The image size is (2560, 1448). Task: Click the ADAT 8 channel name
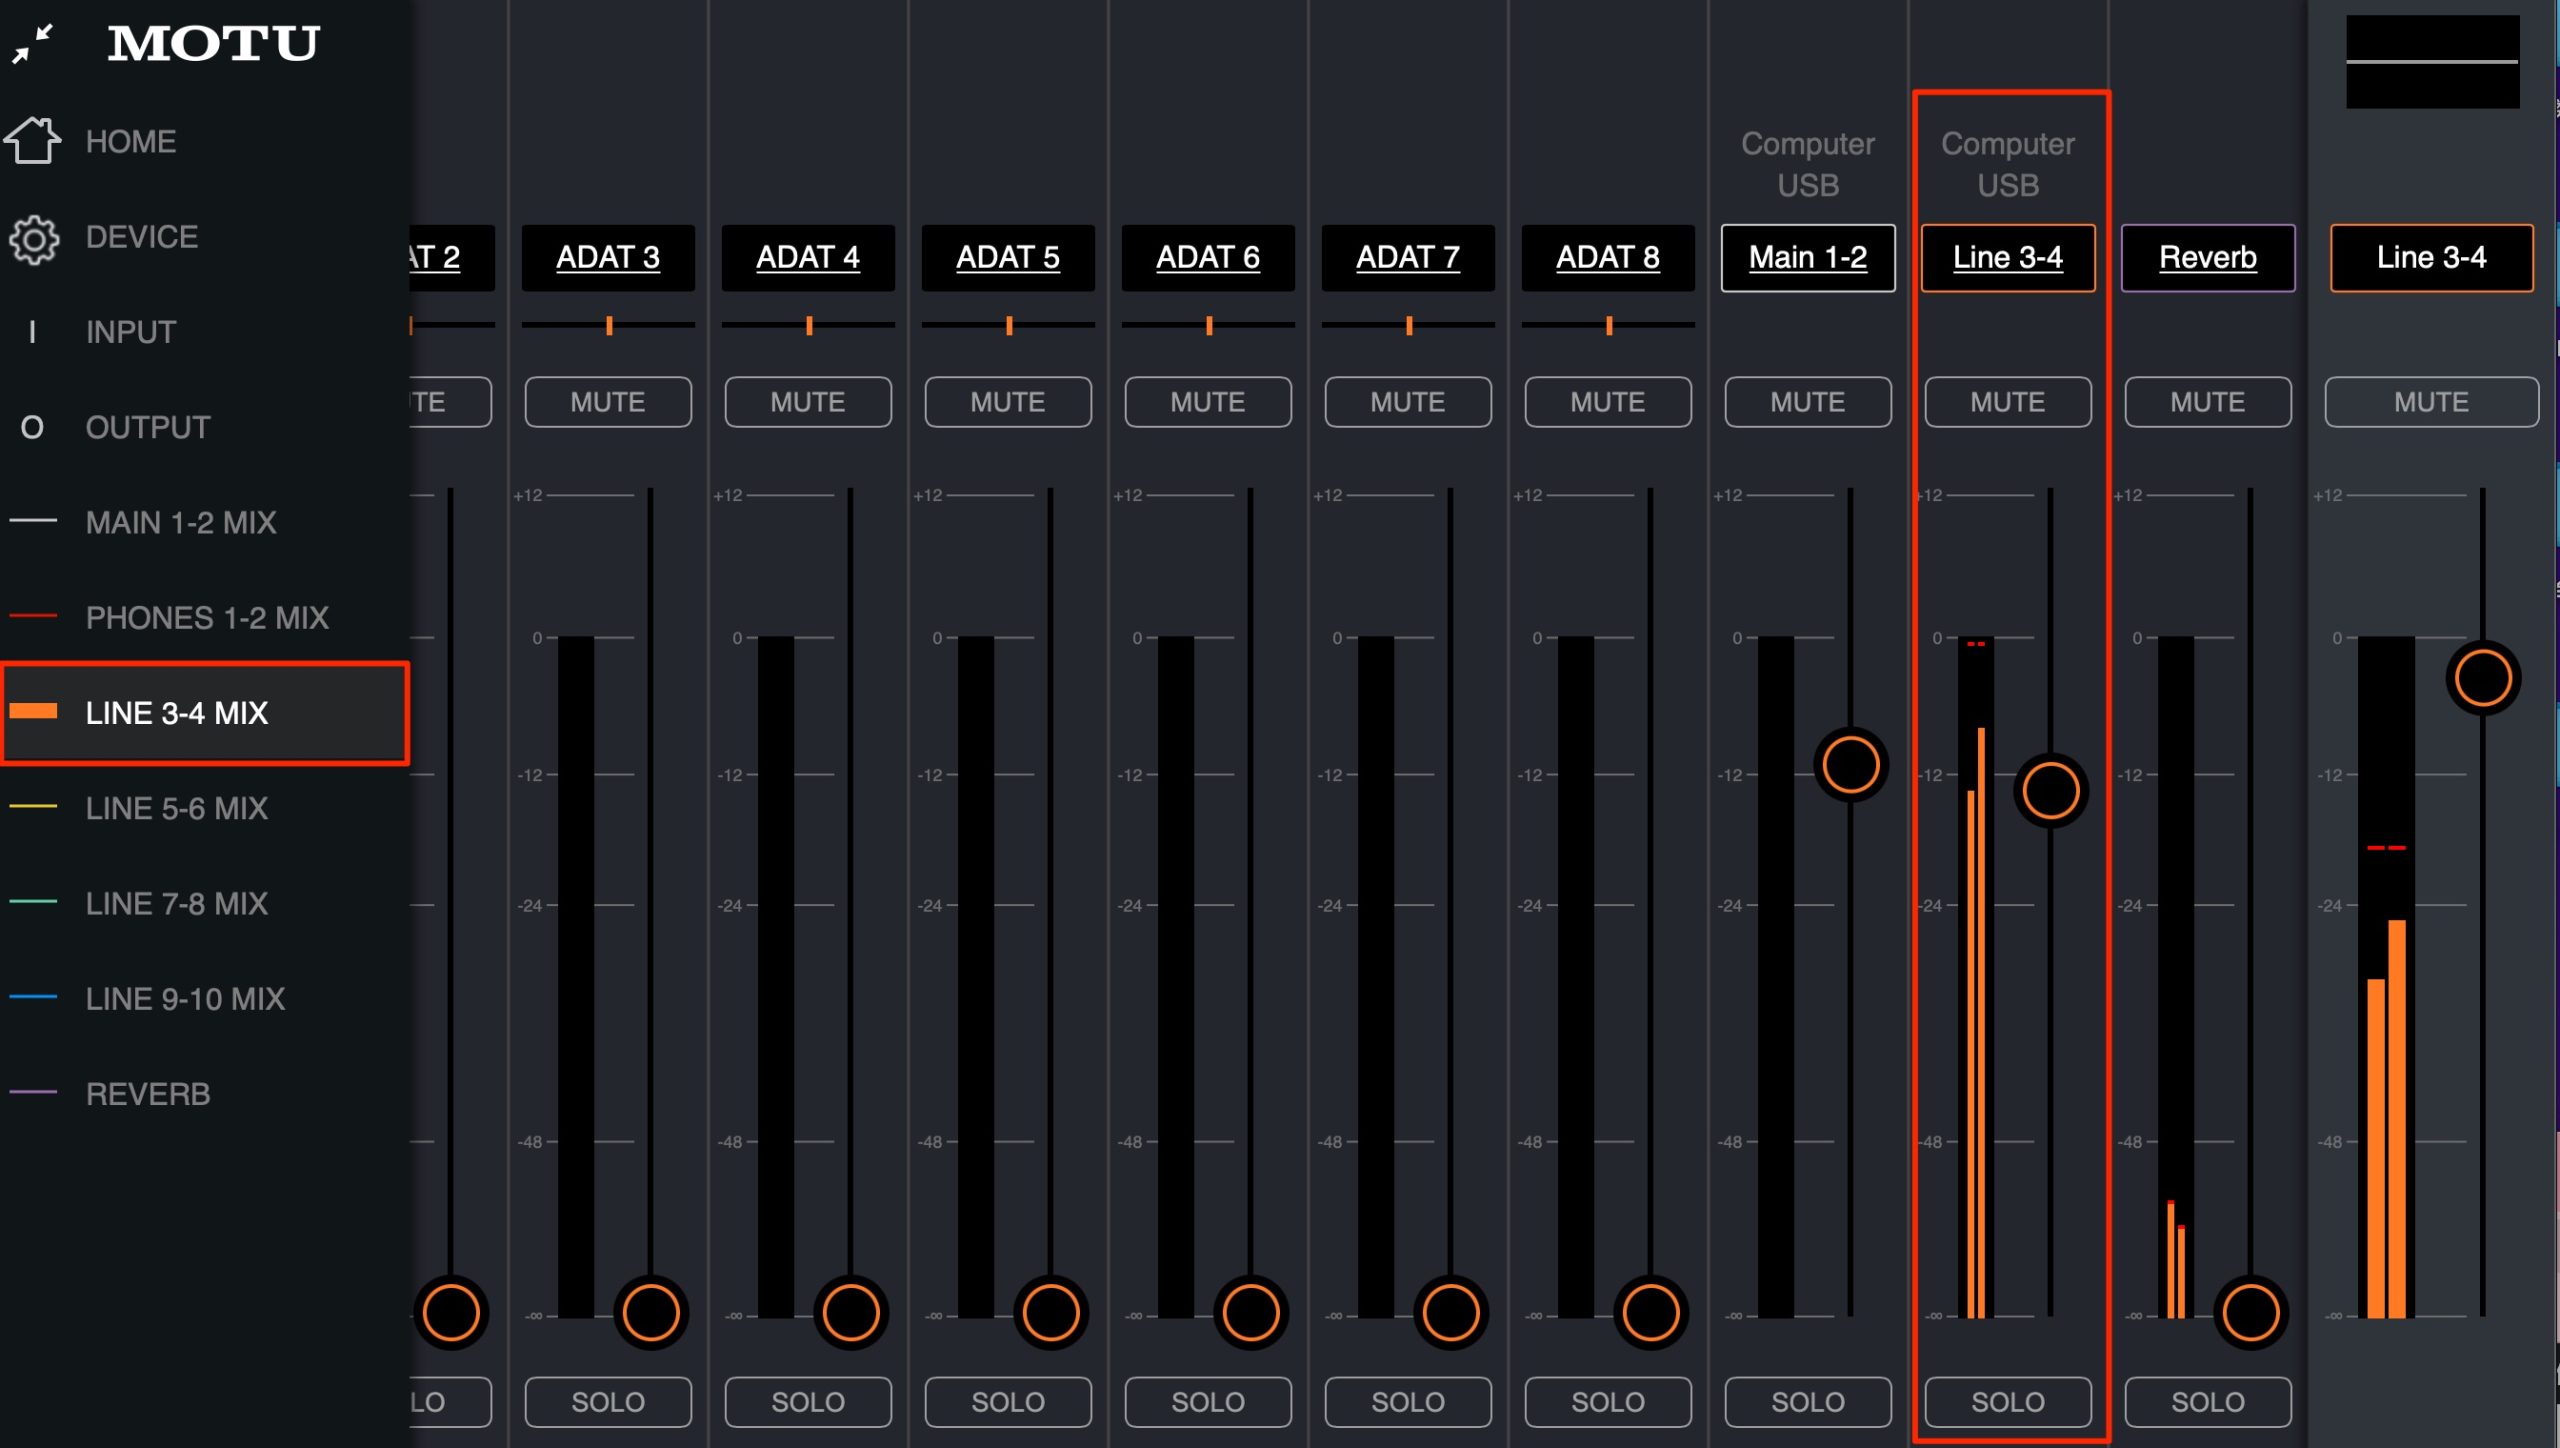[x=1608, y=258]
